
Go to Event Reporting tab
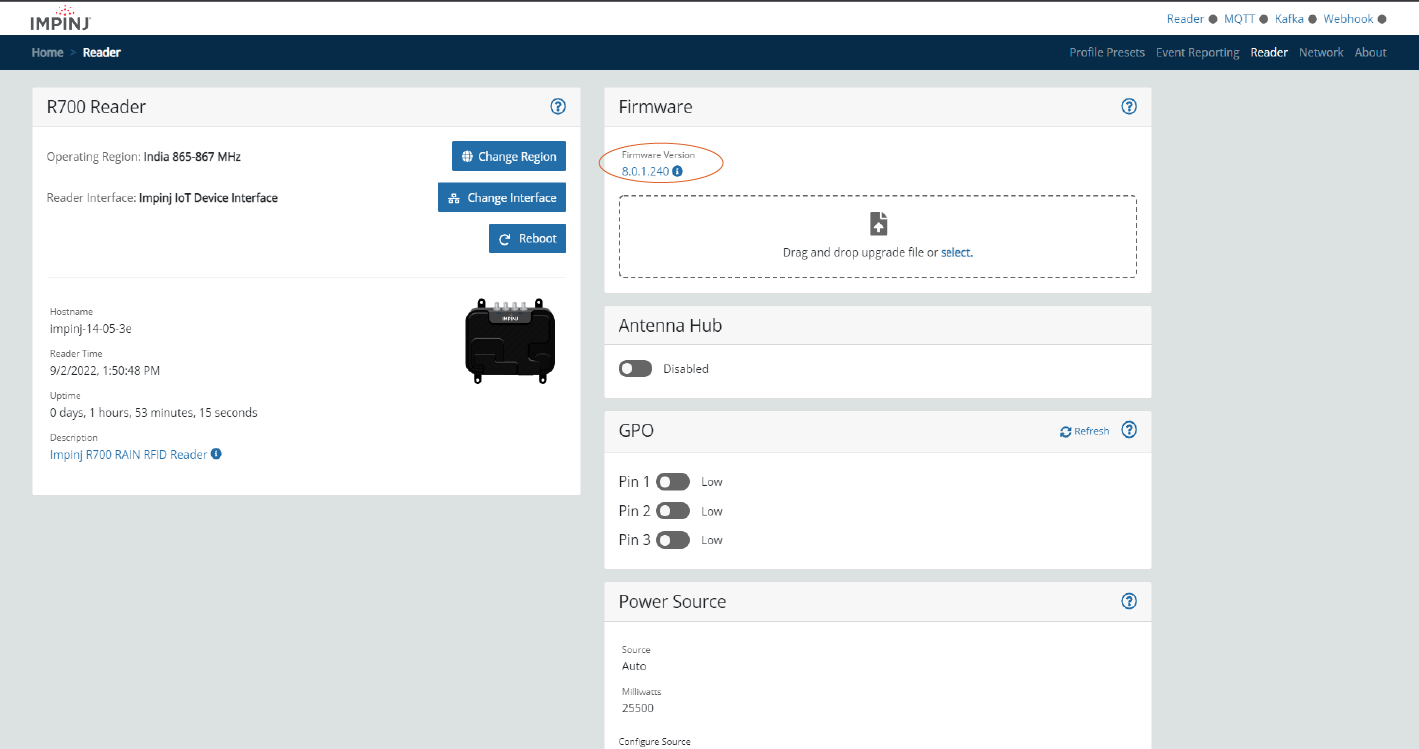tap(1197, 53)
